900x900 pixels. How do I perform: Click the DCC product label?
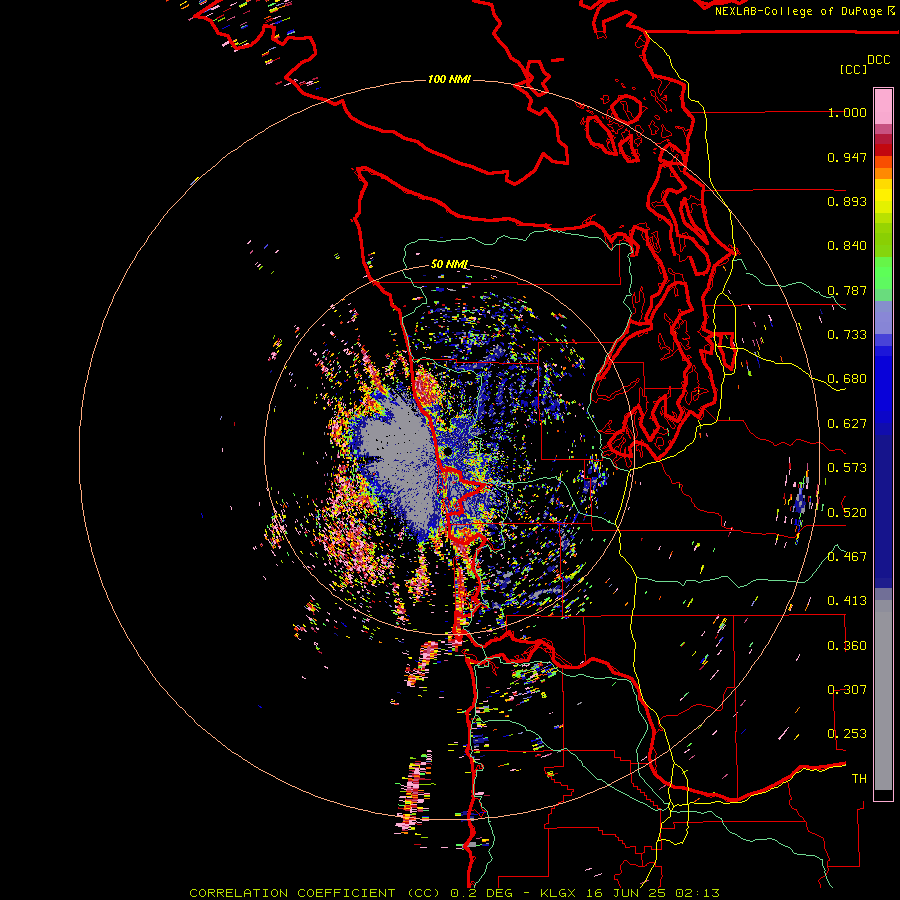coord(879,60)
